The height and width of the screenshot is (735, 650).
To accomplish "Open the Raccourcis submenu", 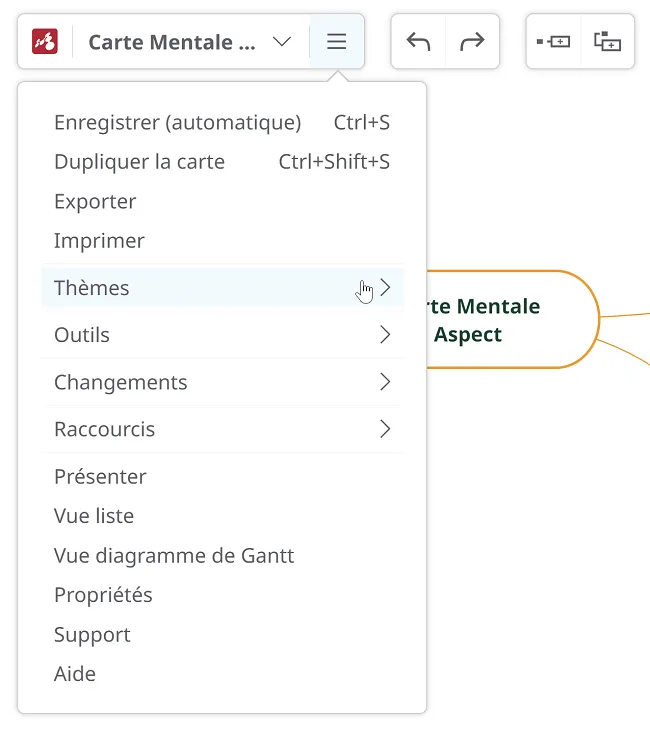I will point(223,429).
